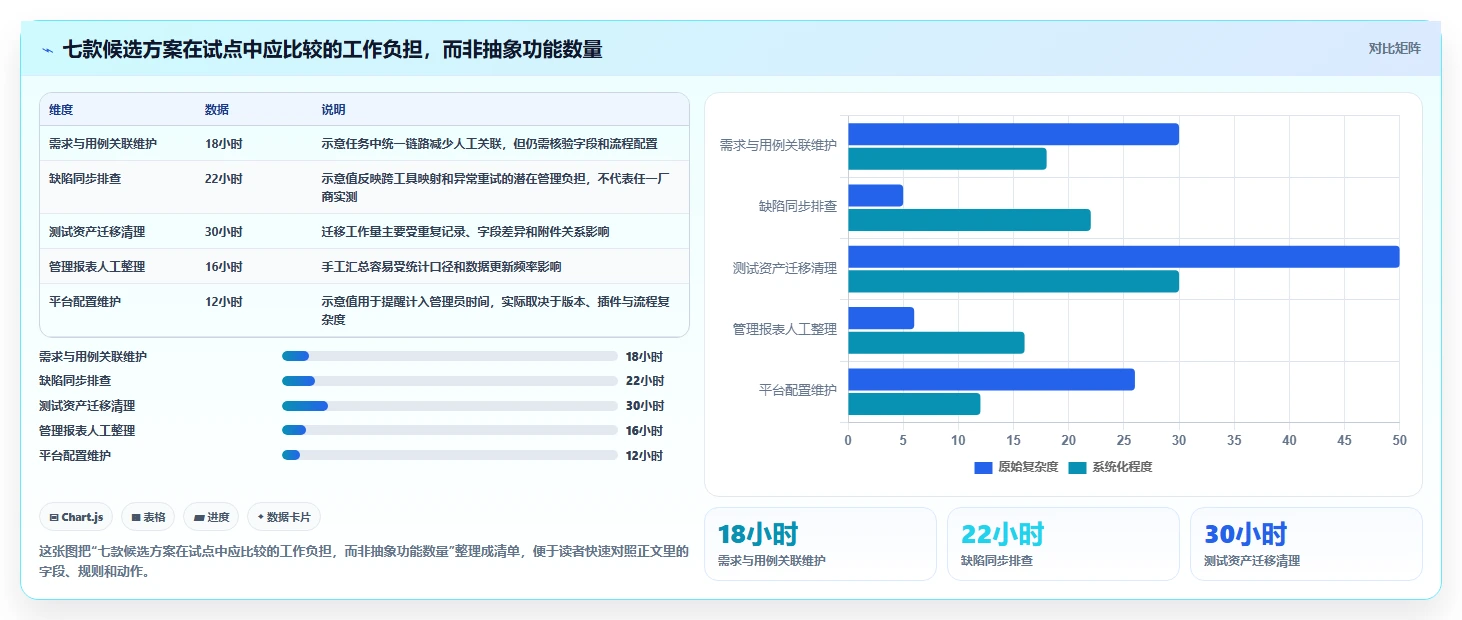Viewport: 1462px width, 620px height.
Task: Click the blue 原始复杂度 bar for 测试资产迁移清理
Action: [1123, 257]
